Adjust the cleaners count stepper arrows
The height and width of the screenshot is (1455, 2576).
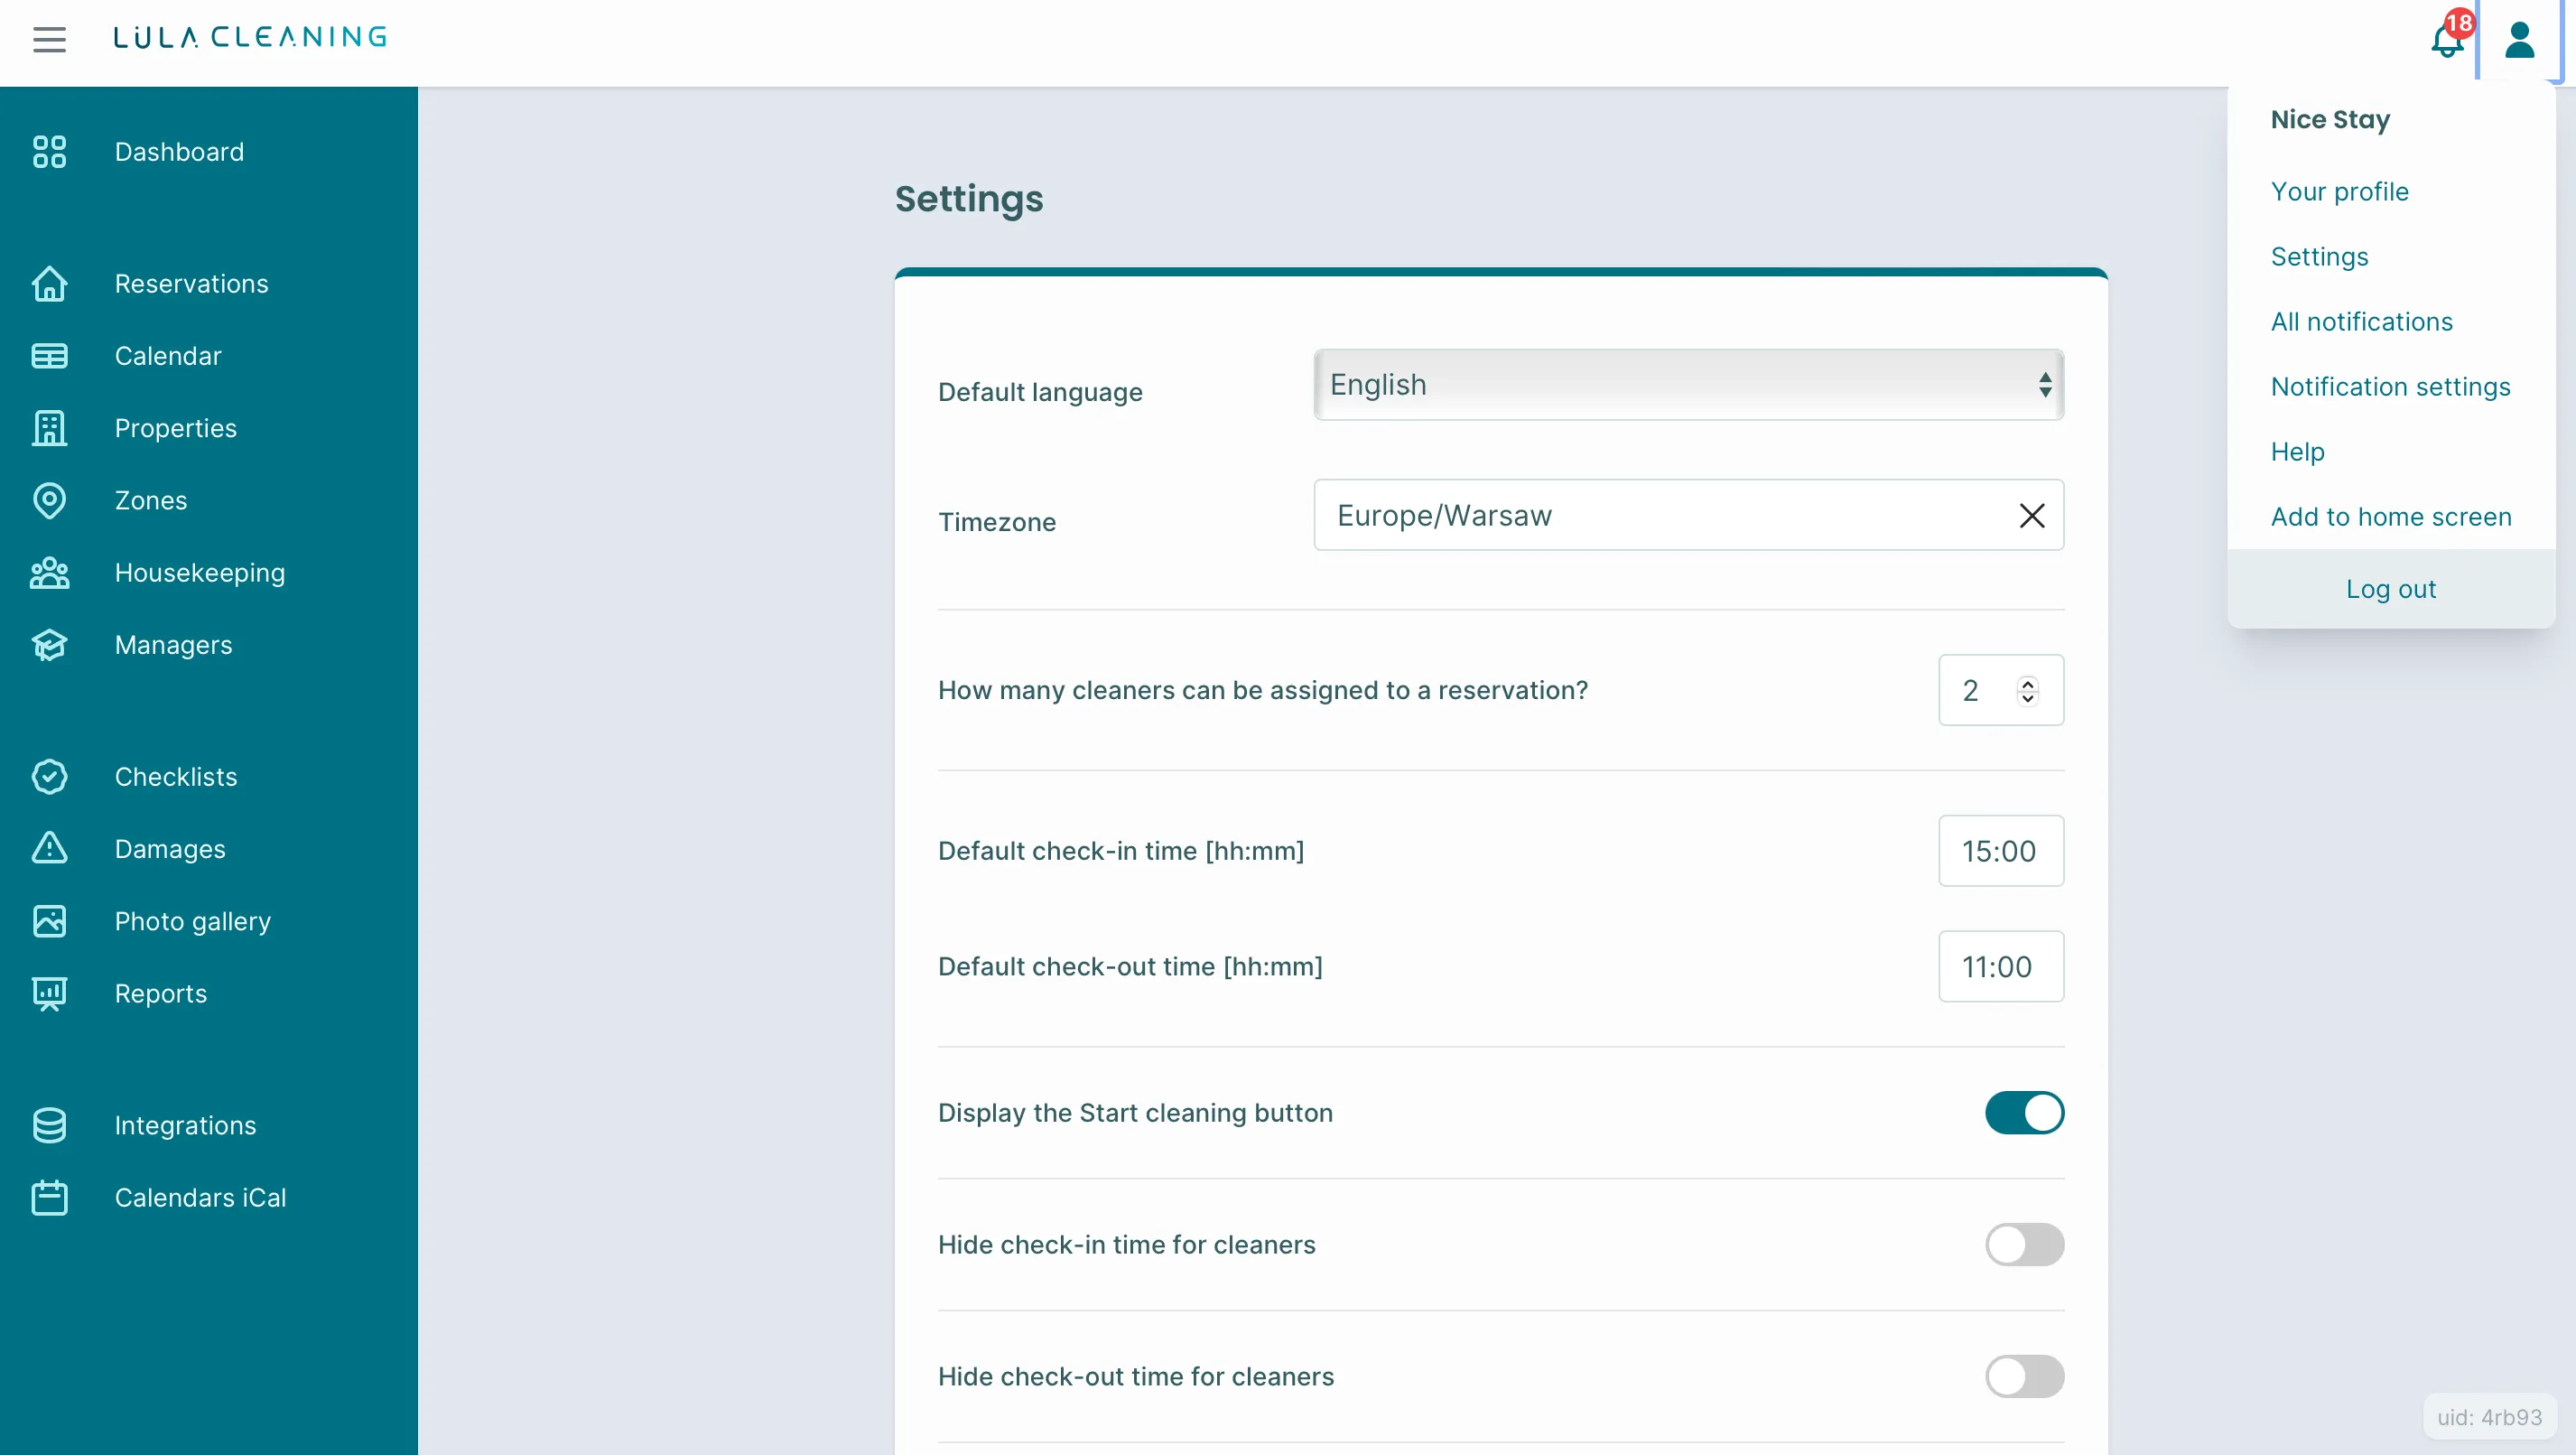coord(2027,690)
